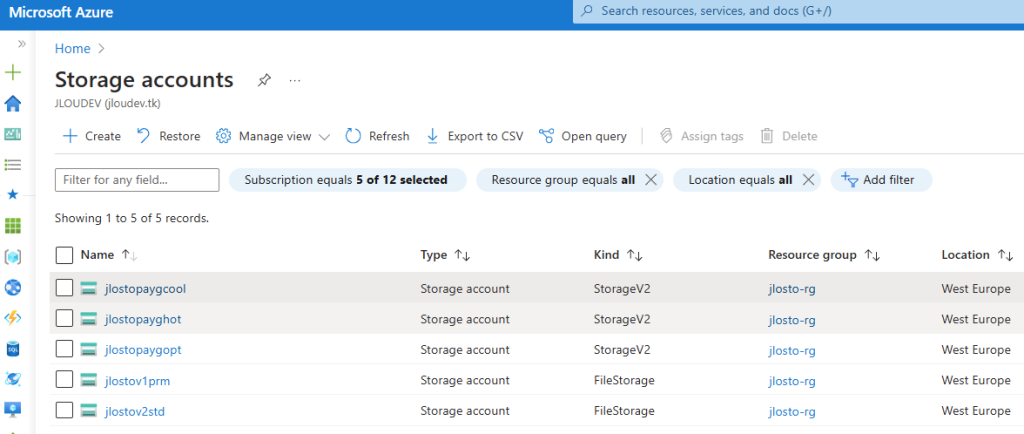
Task: Click Open query in the toolbar
Action: pos(583,136)
